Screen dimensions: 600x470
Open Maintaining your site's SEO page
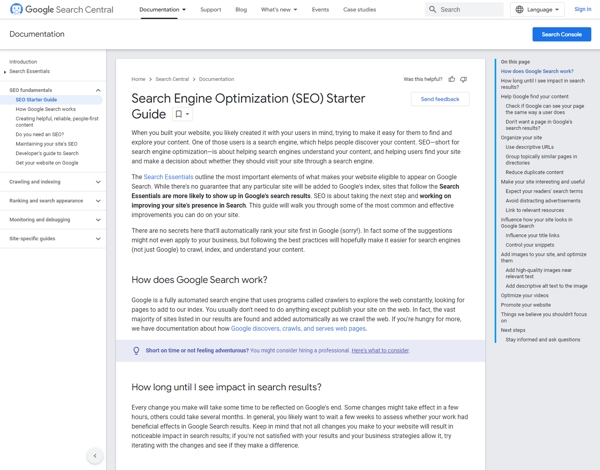[x=46, y=144]
